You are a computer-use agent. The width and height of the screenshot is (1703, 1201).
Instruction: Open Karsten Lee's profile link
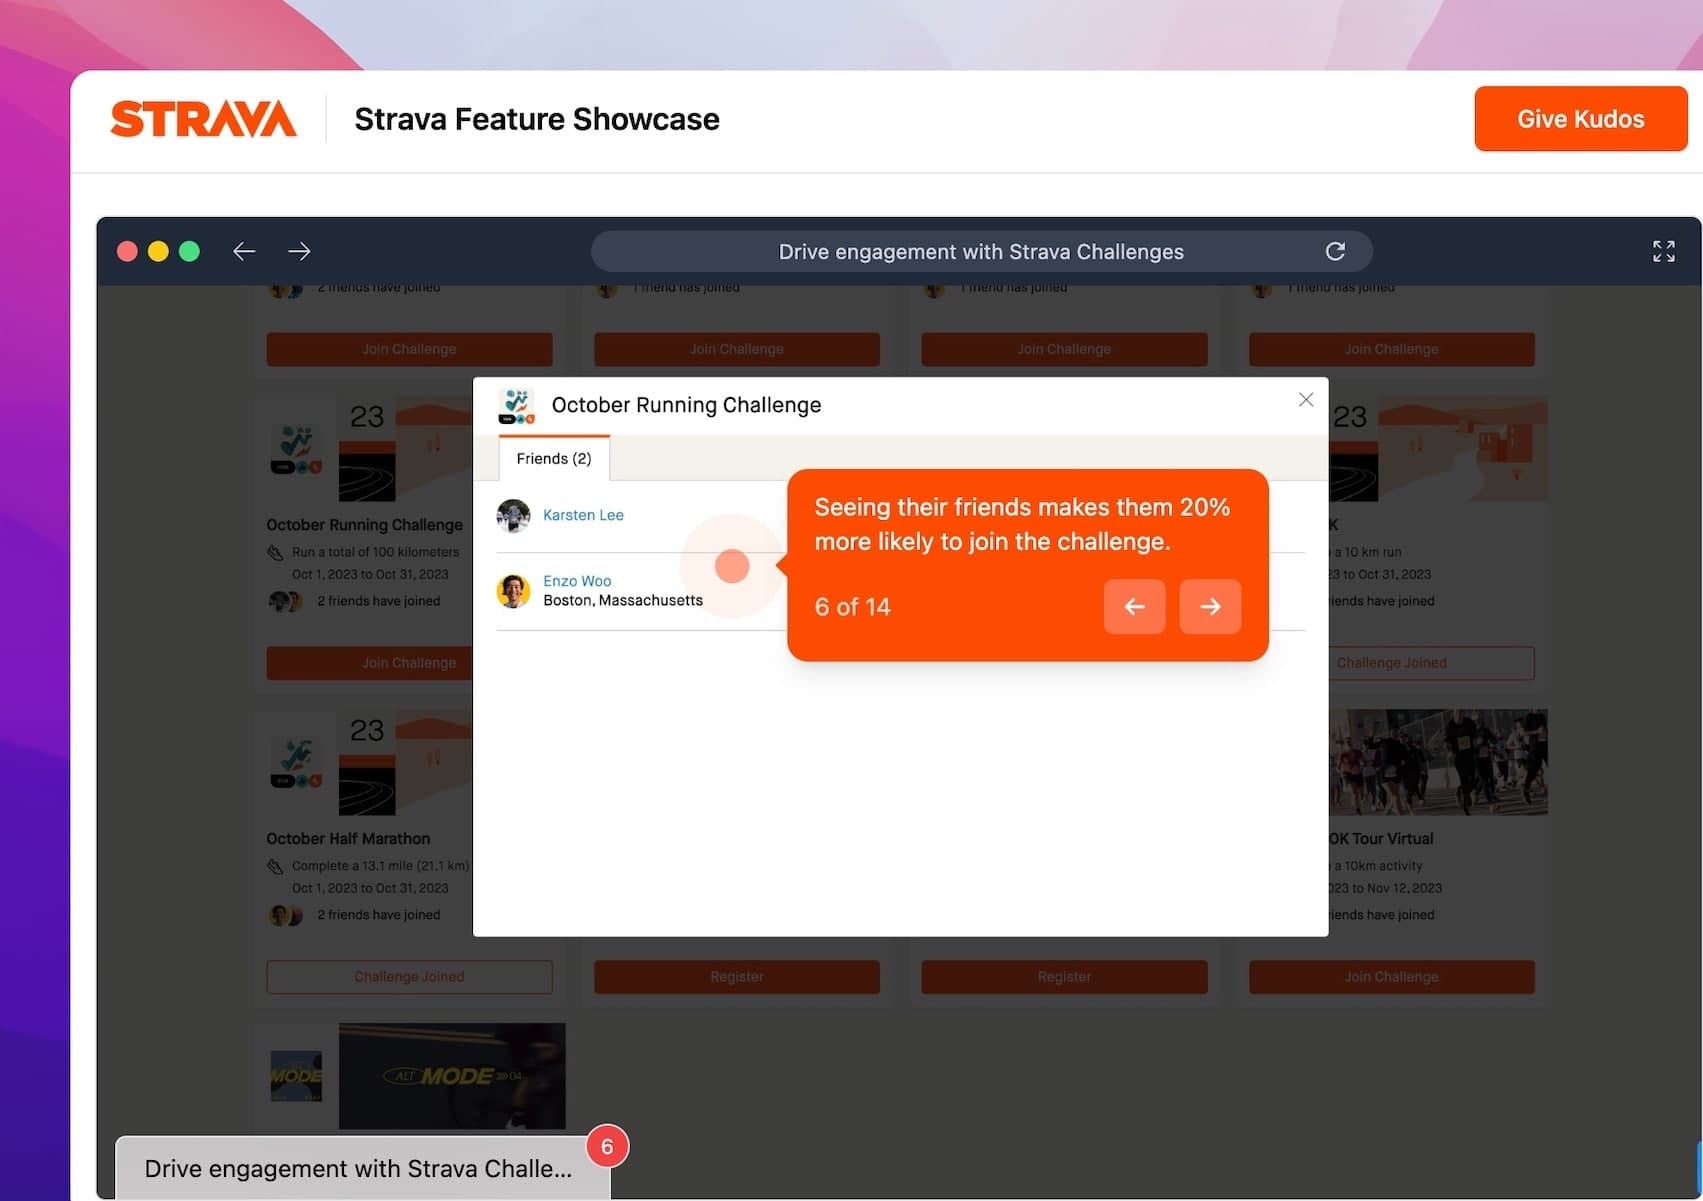click(583, 515)
